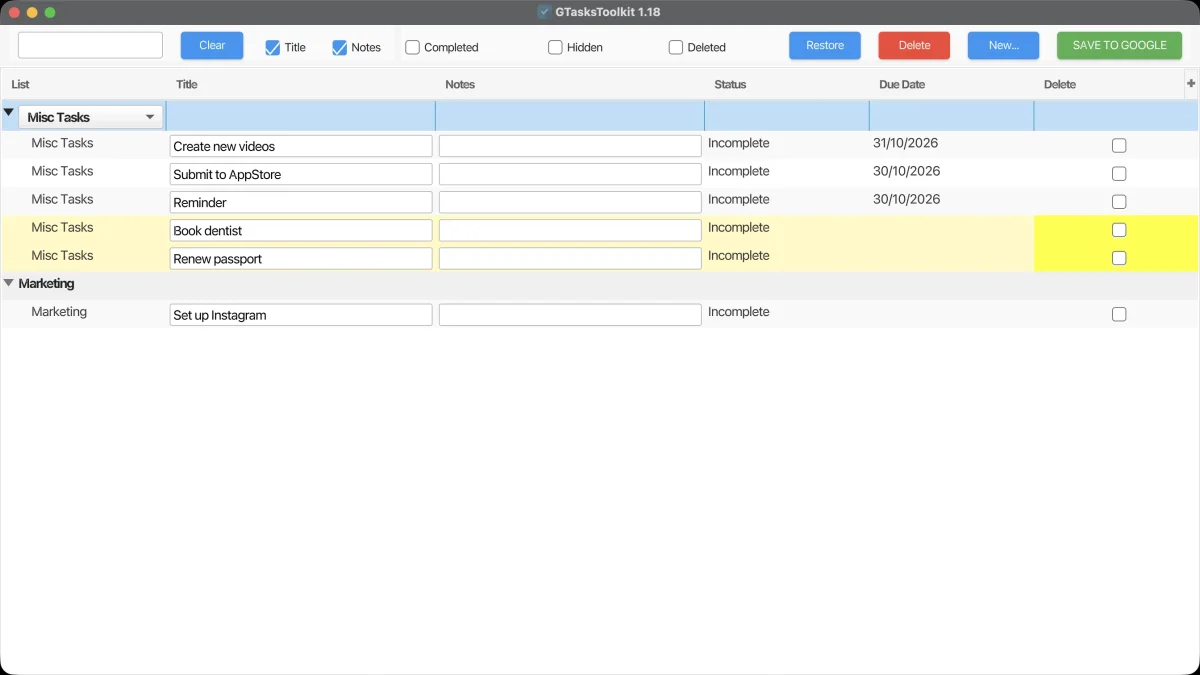Check delete box for Reminder task

click(1119, 202)
